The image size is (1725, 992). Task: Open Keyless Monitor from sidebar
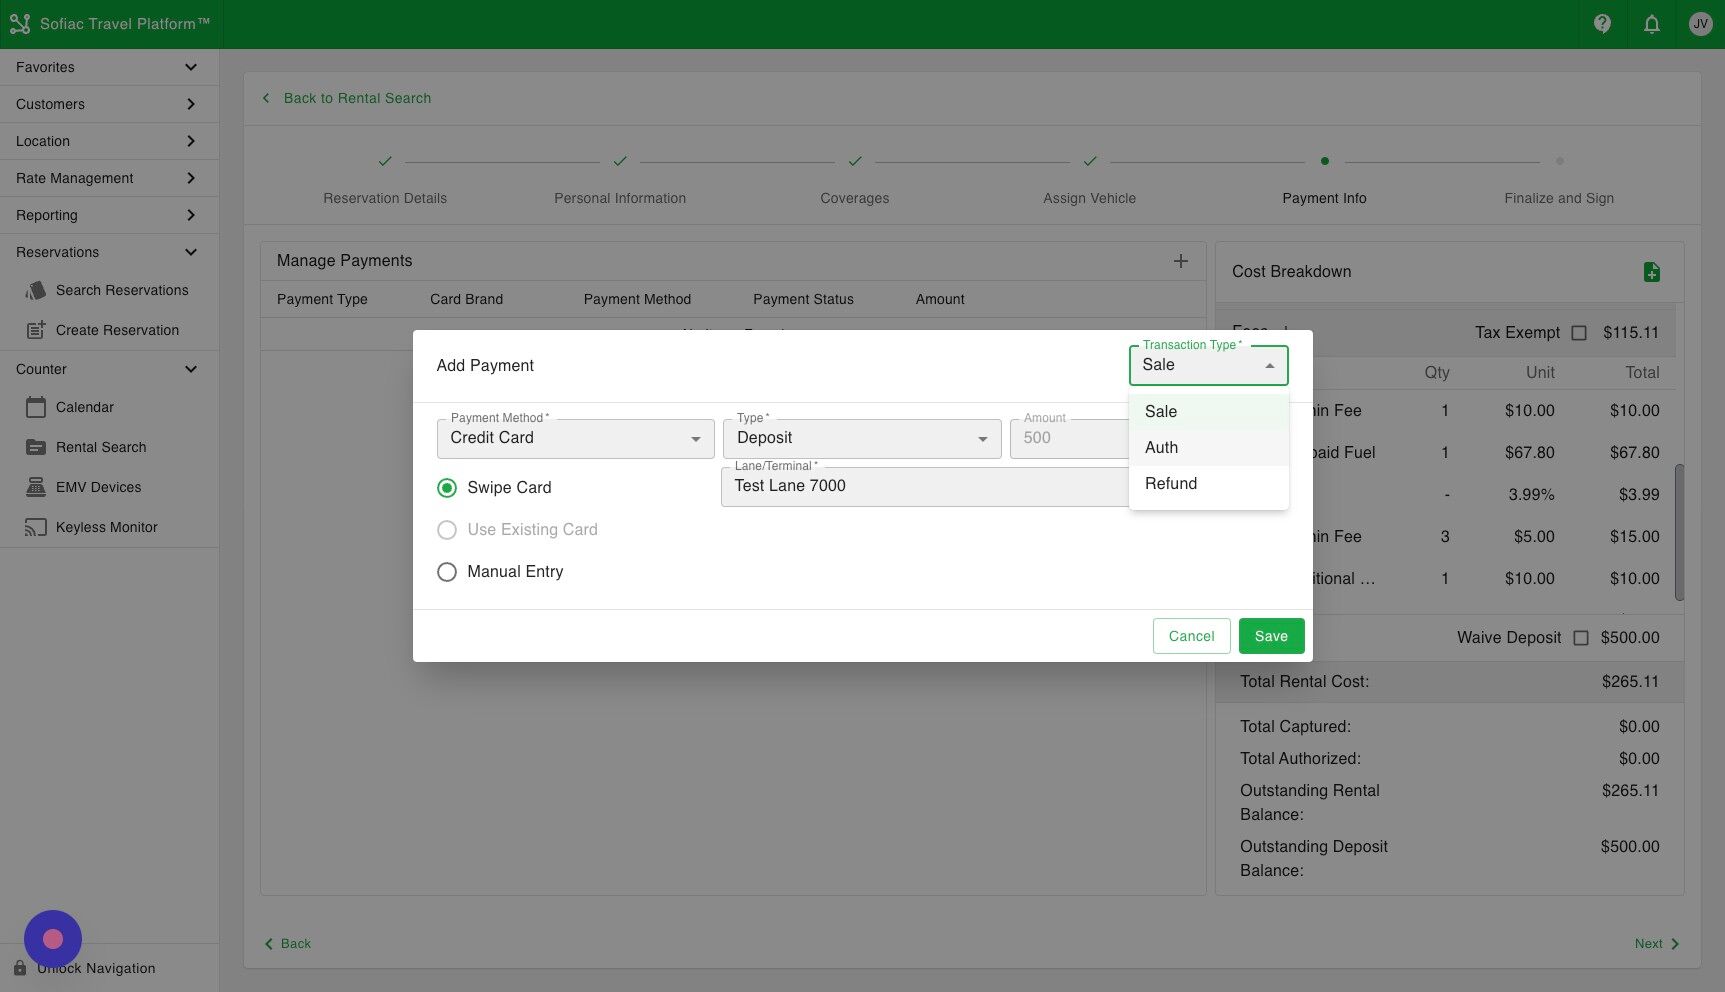click(x=36, y=527)
